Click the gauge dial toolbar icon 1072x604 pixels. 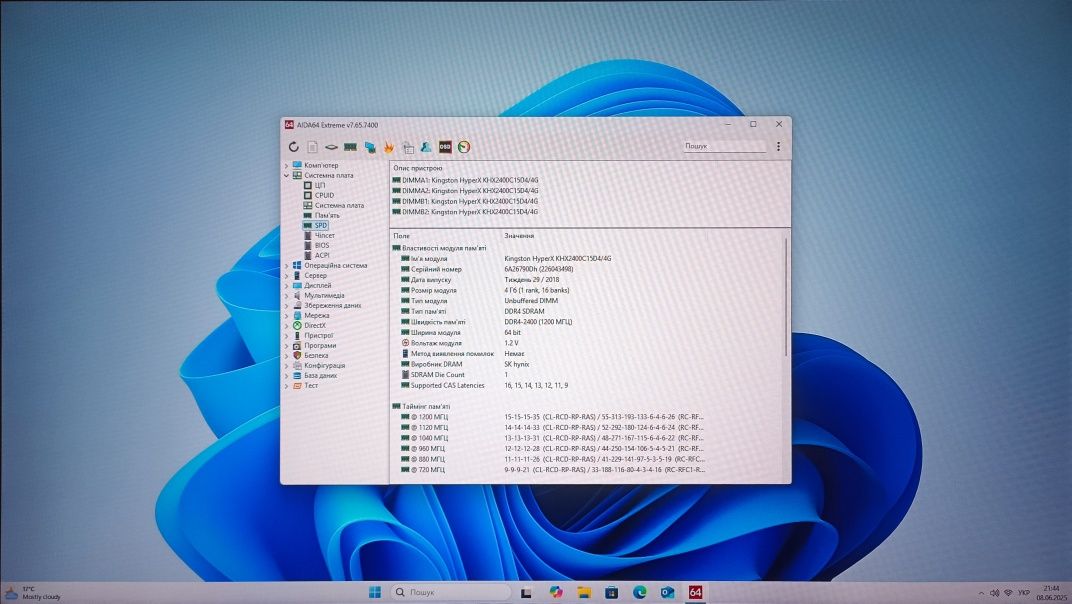pos(464,147)
